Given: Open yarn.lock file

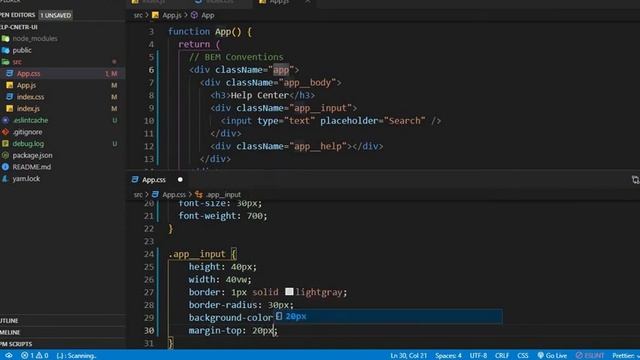Looking at the screenshot, I should (x=26, y=178).
